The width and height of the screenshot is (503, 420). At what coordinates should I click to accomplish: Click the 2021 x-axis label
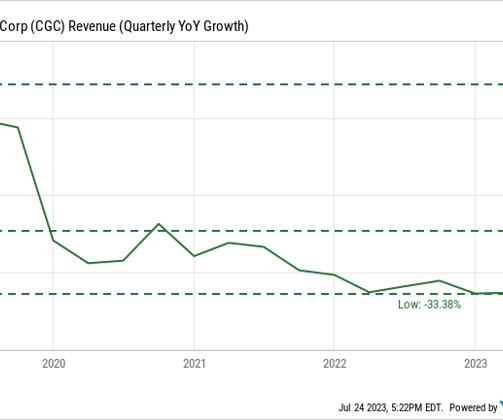pyautogui.click(x=194, y=364)
